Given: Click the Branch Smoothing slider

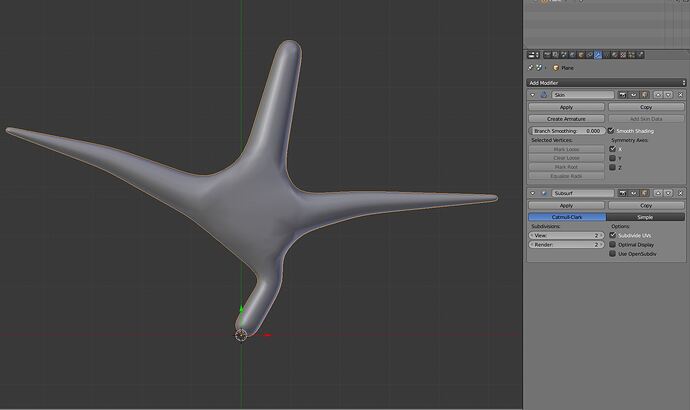Looking at the screenshot, I should (567, 131).
